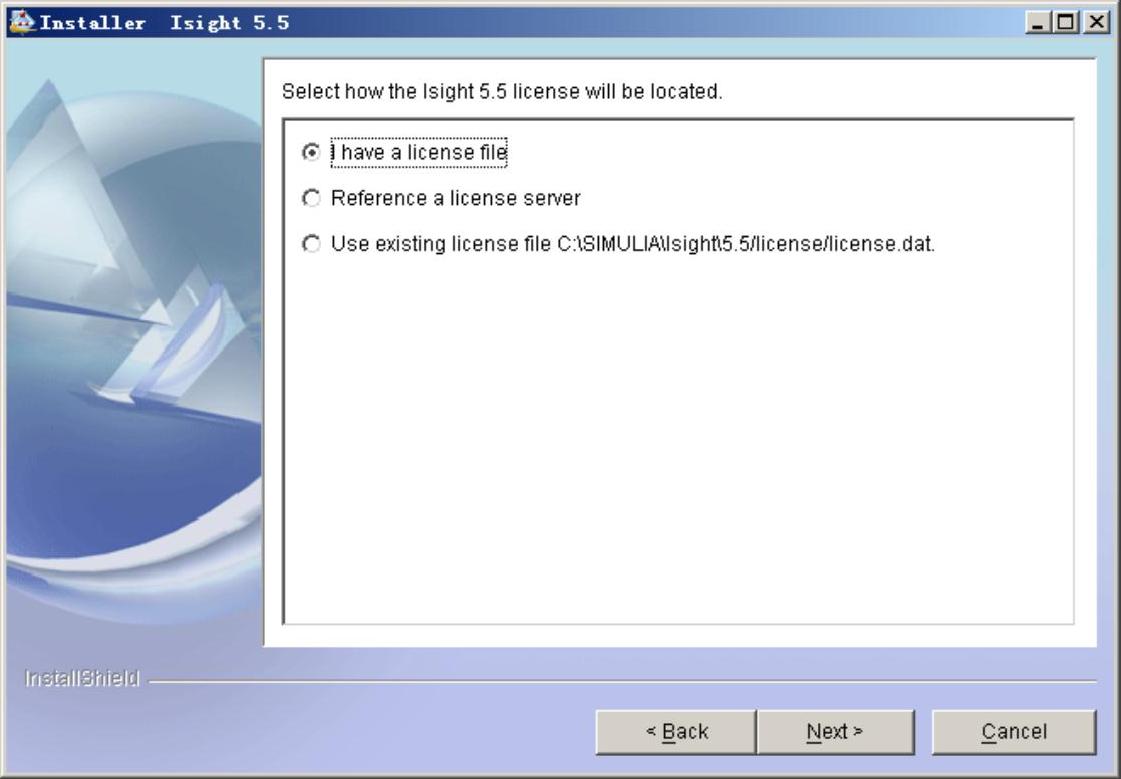
Task: Click the InstallShield branding label
Action: coord(82,678)
